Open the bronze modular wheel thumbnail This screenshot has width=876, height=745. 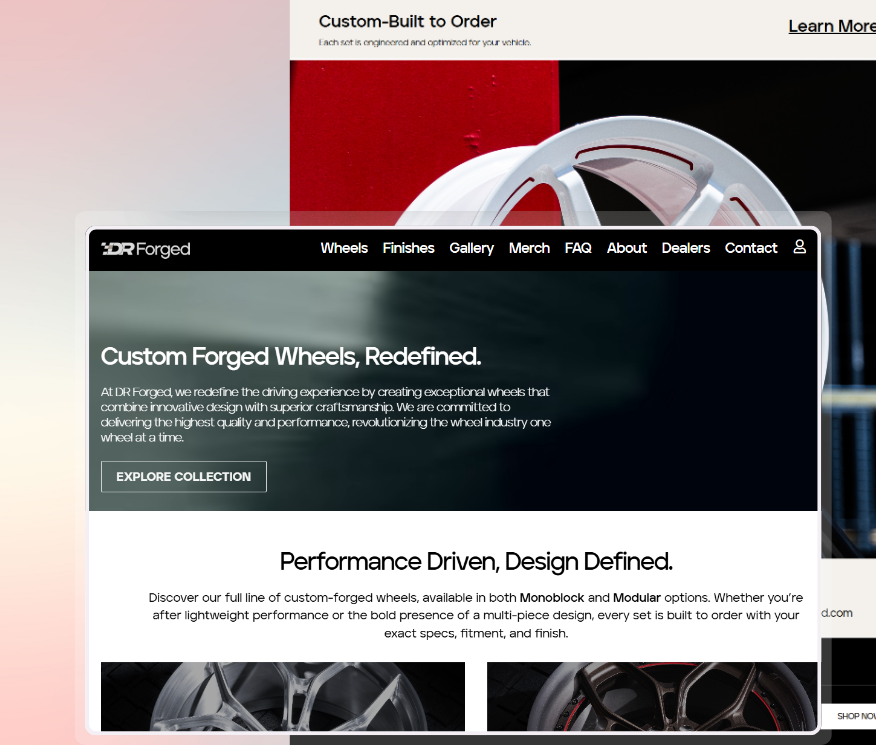(x=652, y=696)
